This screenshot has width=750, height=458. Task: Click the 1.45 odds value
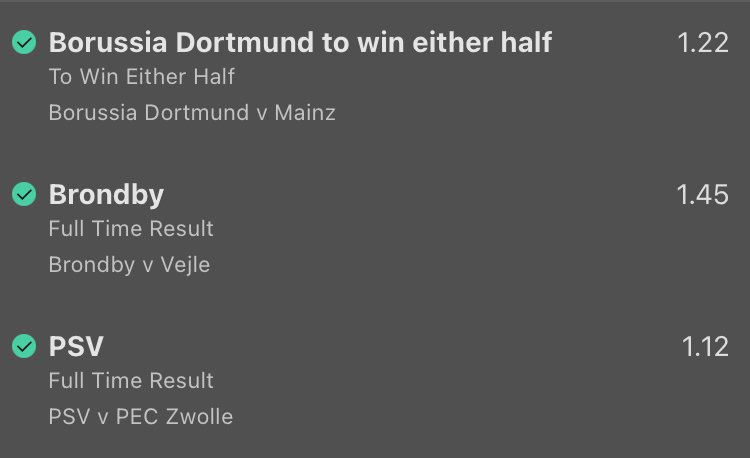click(x=702, y=195)
